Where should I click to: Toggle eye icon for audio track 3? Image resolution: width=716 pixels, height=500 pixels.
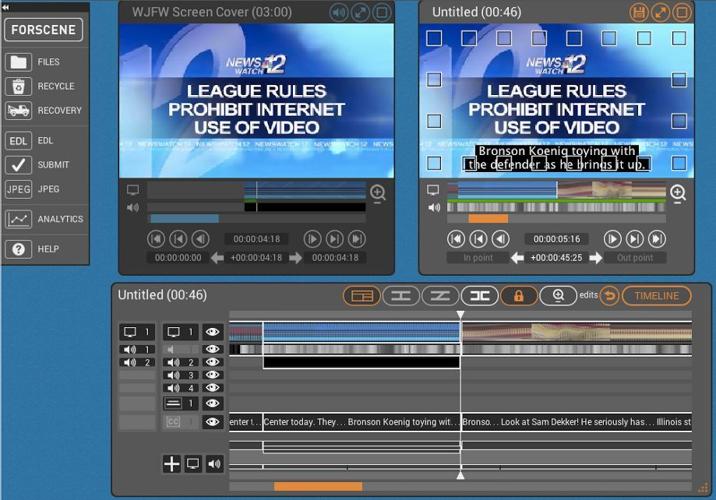(212, 375)
